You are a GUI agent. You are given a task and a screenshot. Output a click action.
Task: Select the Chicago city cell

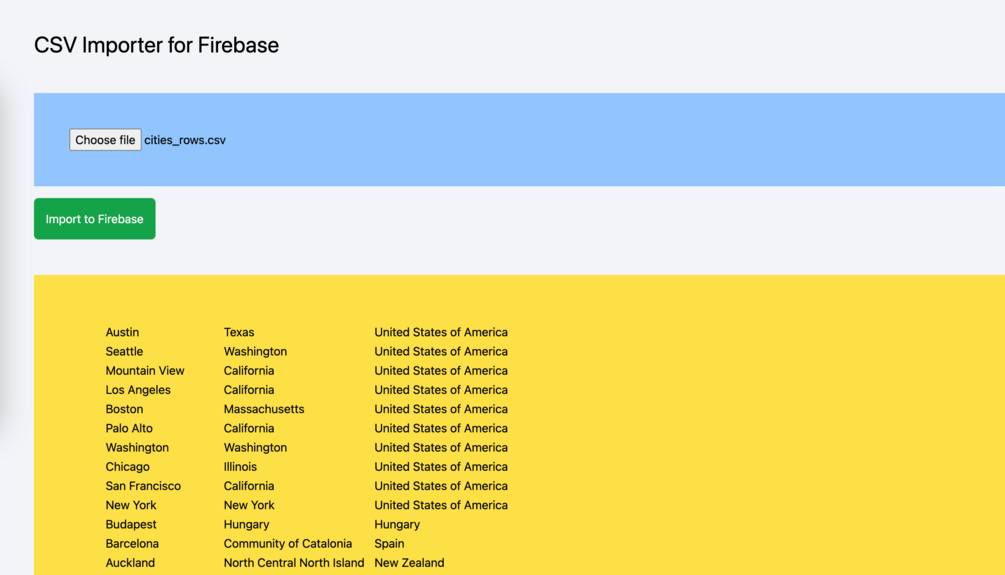(x=128, y=467)
